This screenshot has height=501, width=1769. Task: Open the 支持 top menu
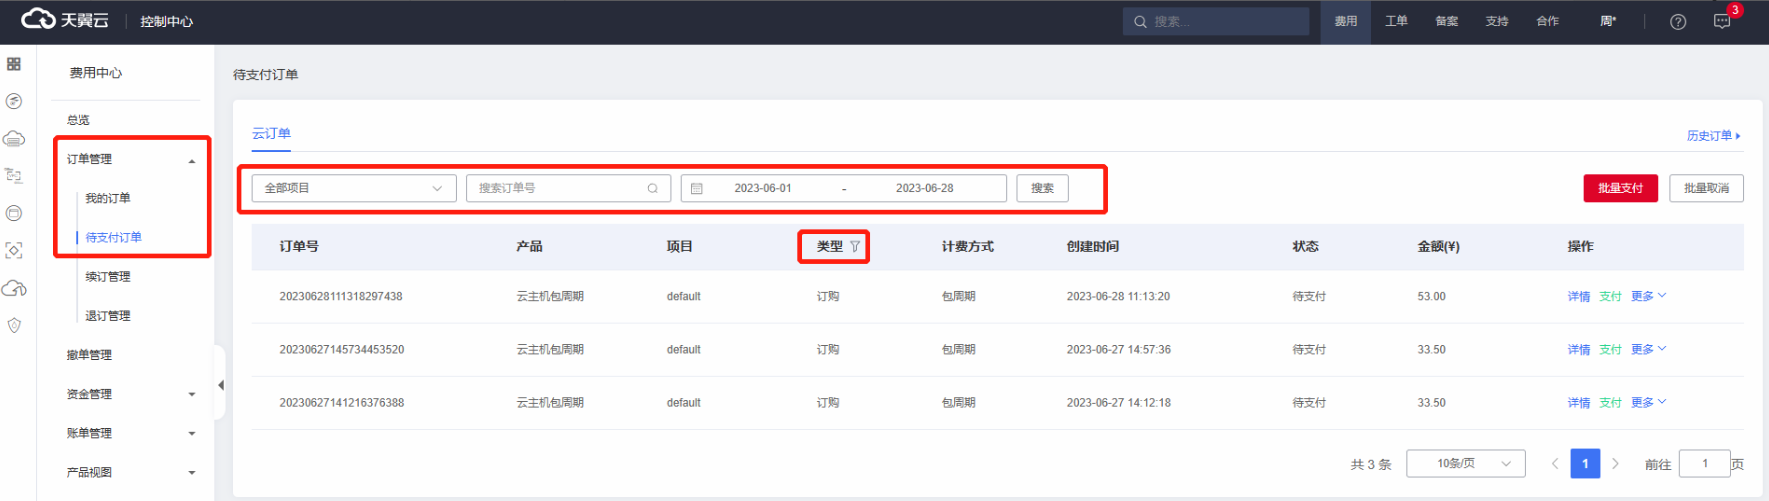[1497, 21]
